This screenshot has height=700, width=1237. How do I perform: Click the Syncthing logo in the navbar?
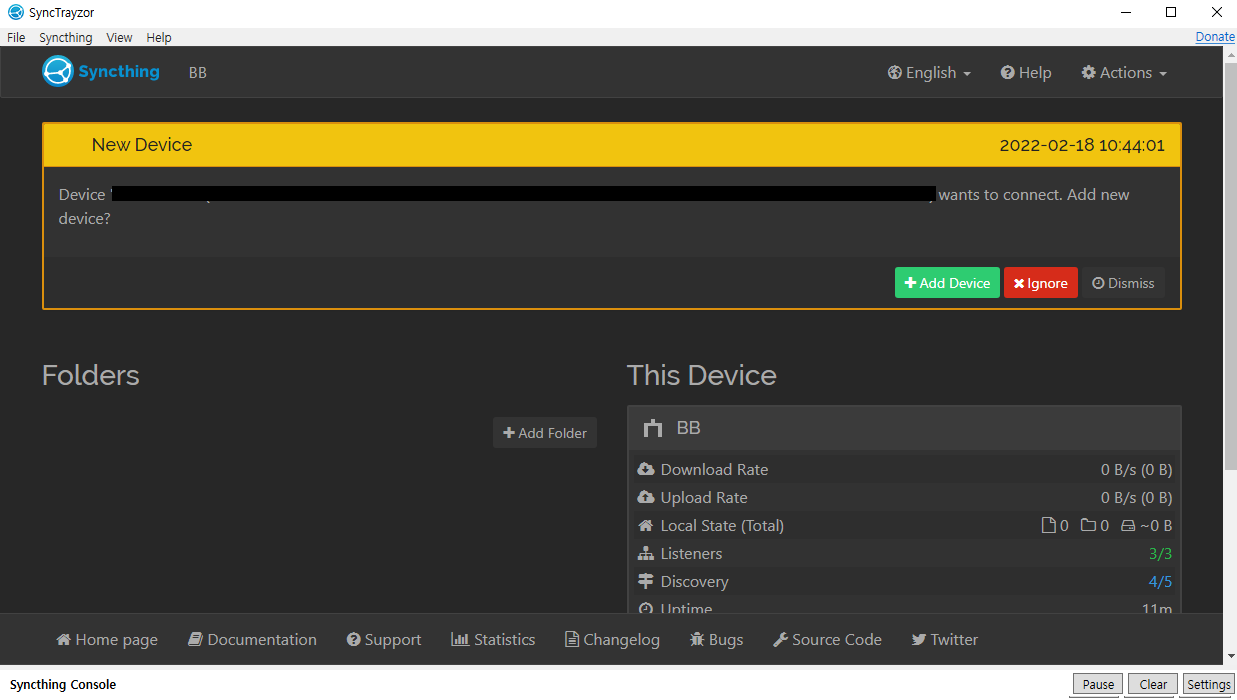(101, 72)
